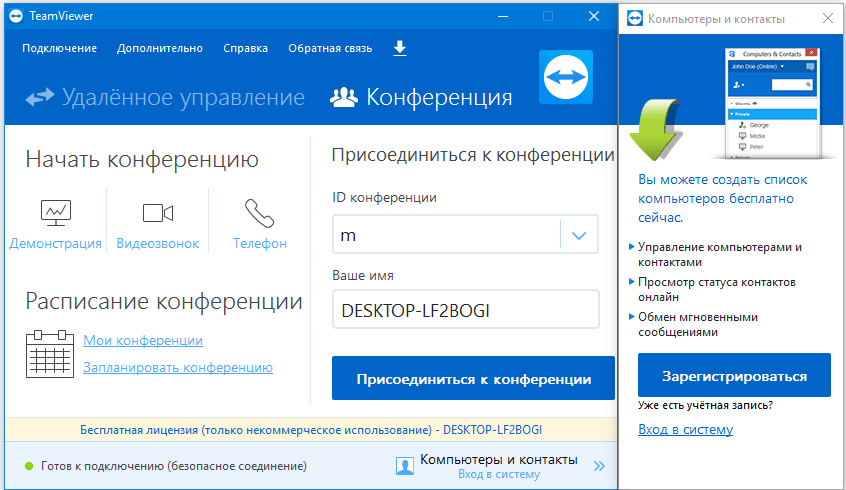Click the TeamViewer logo in blue header
The image size is (846, 490).
(x=567, y=76)
